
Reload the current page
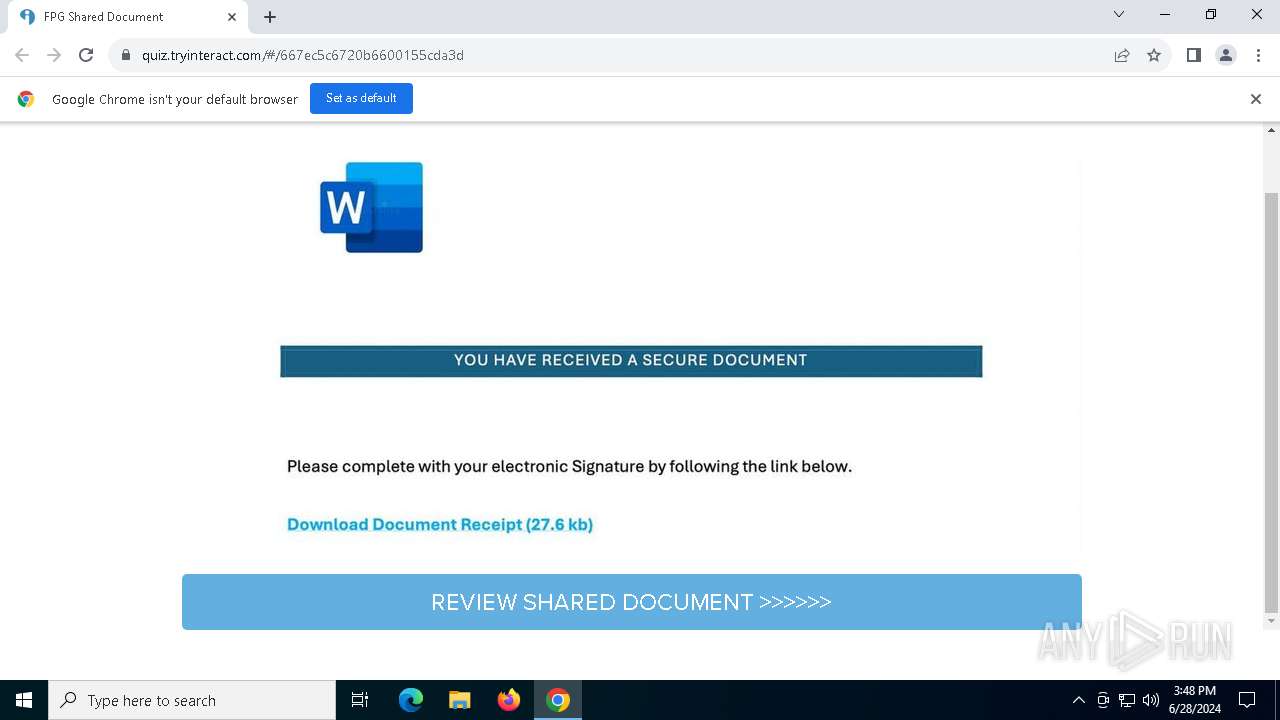coord(86,55)
